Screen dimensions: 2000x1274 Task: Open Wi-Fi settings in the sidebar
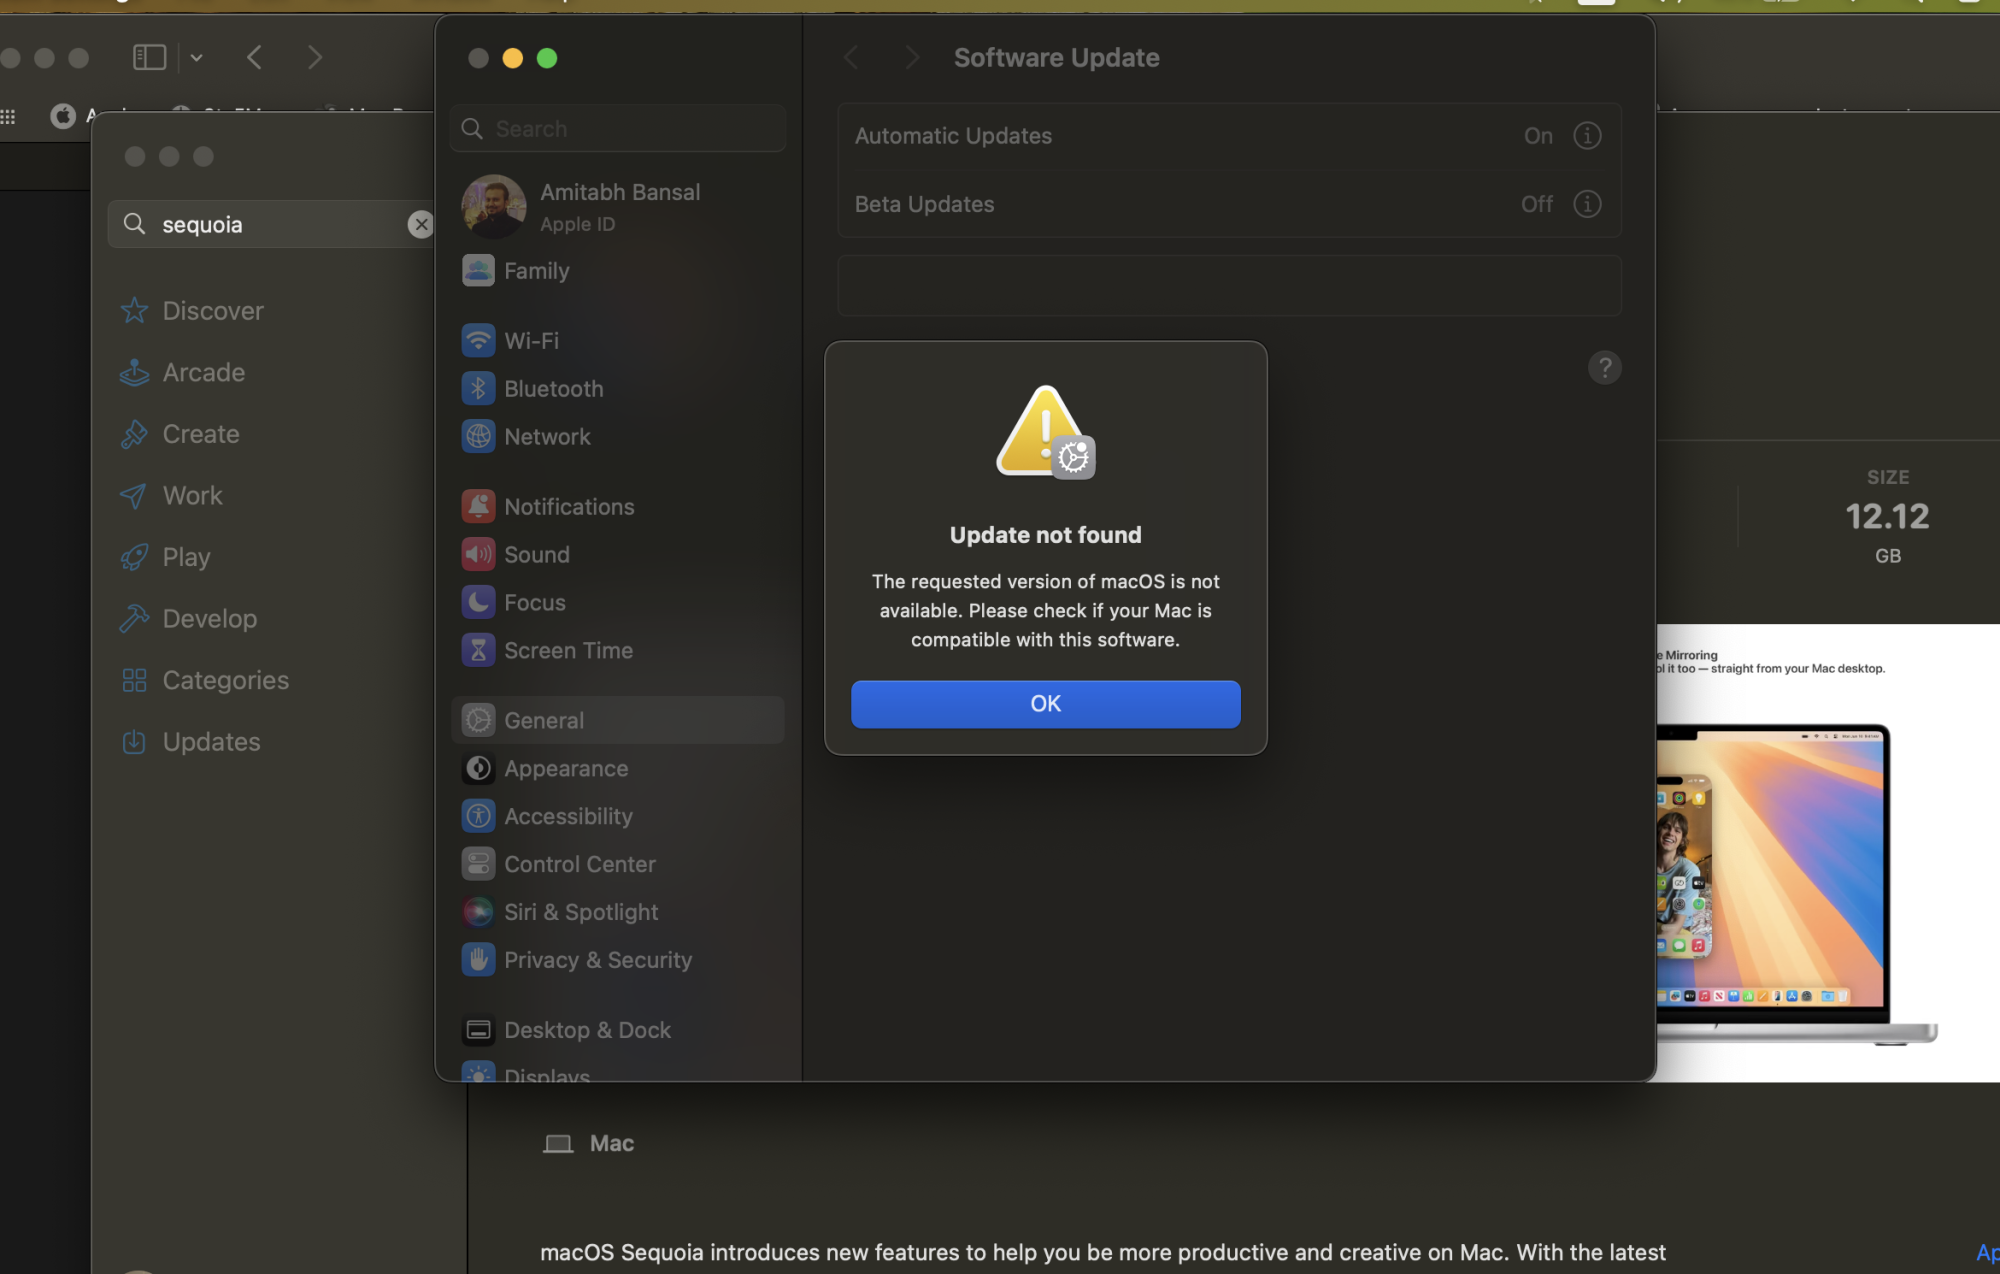(531, 341)
